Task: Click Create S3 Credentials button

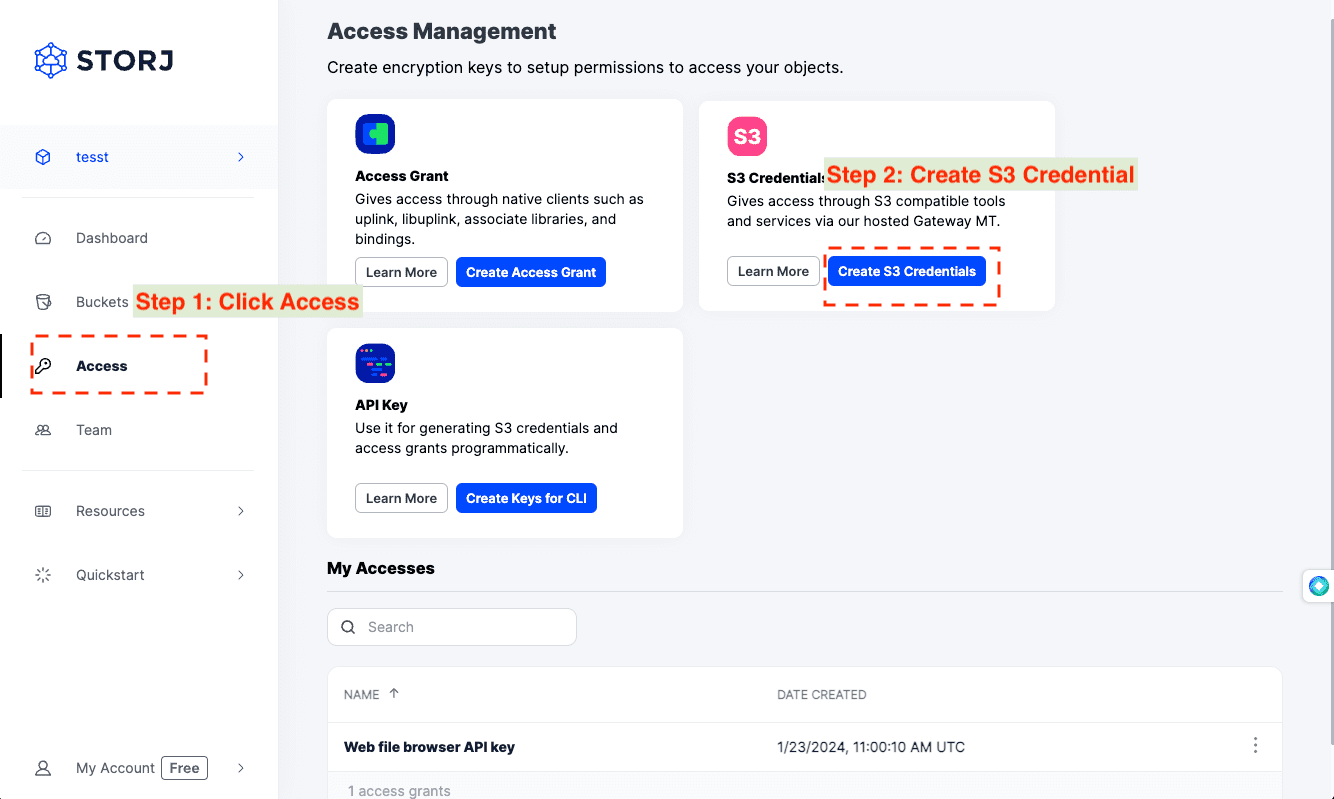Action: click(x=907, y=271)
